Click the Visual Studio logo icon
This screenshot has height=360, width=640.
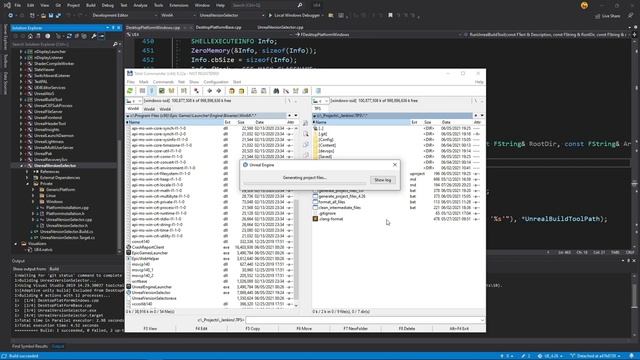7,5
